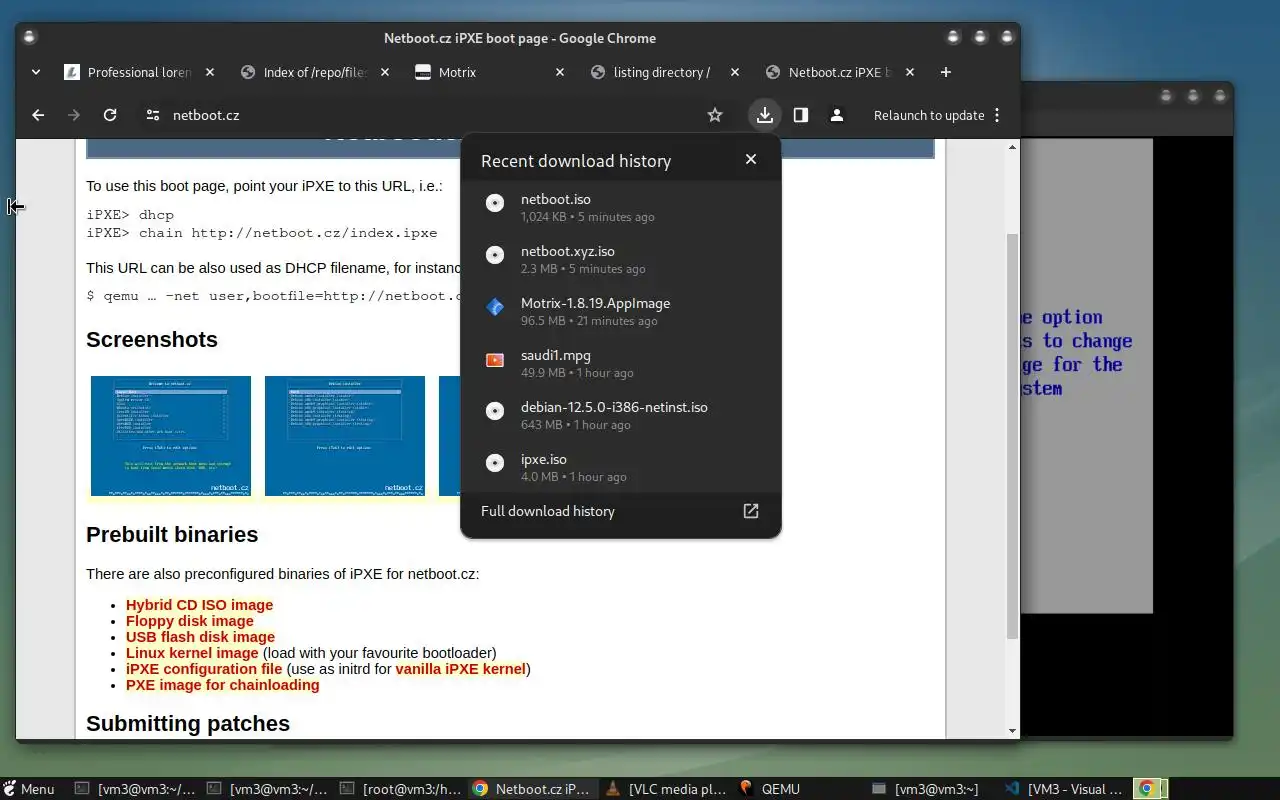This screenshot has width=1280, height=800.
Task: Open ipxe.iso download entry
Action: pyautogui.click(x=620, y=468)
